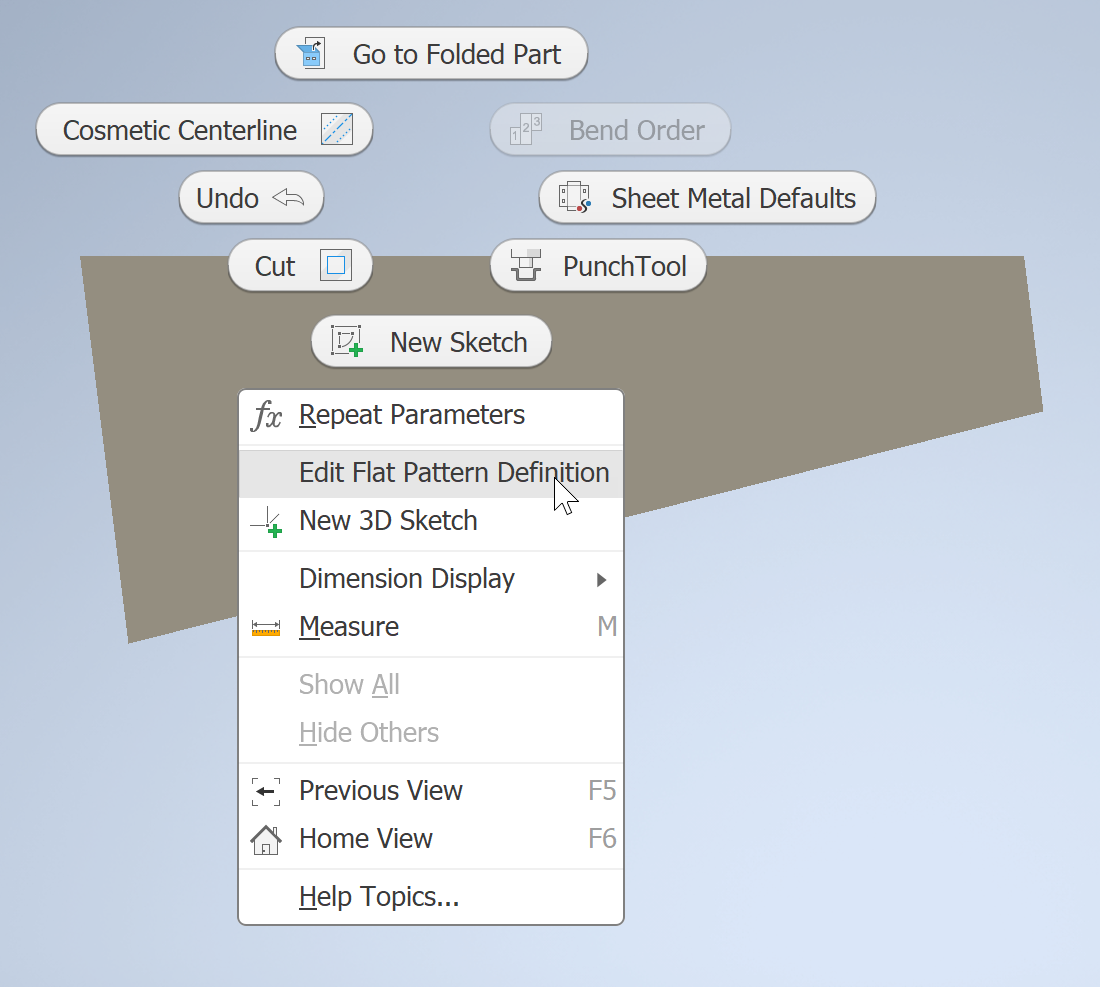Screen dimensions: 1100x987
Task: Choose Edit Flat Pattern Definition
Action: (454, 473)
